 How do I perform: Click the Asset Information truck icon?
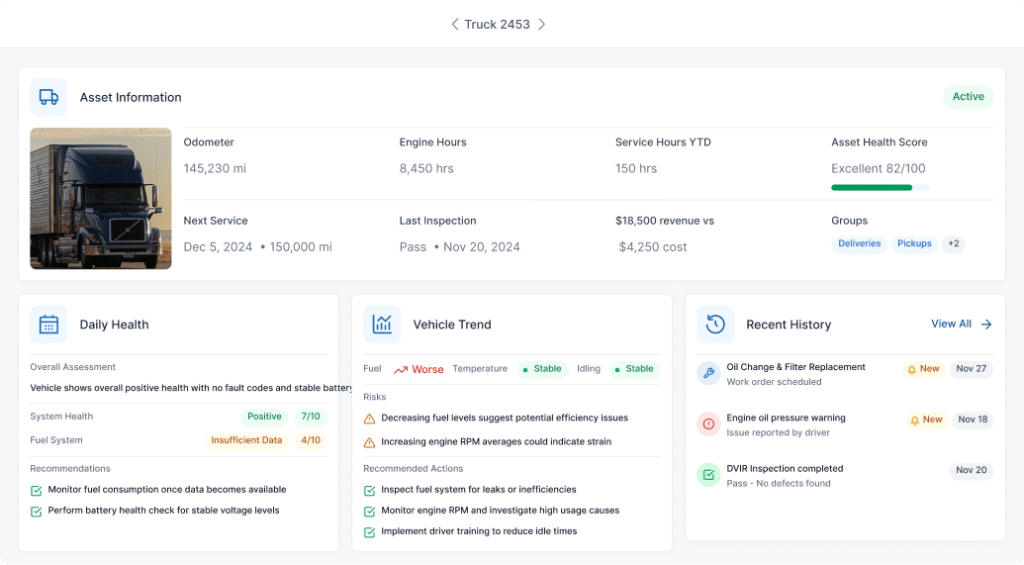49,97
